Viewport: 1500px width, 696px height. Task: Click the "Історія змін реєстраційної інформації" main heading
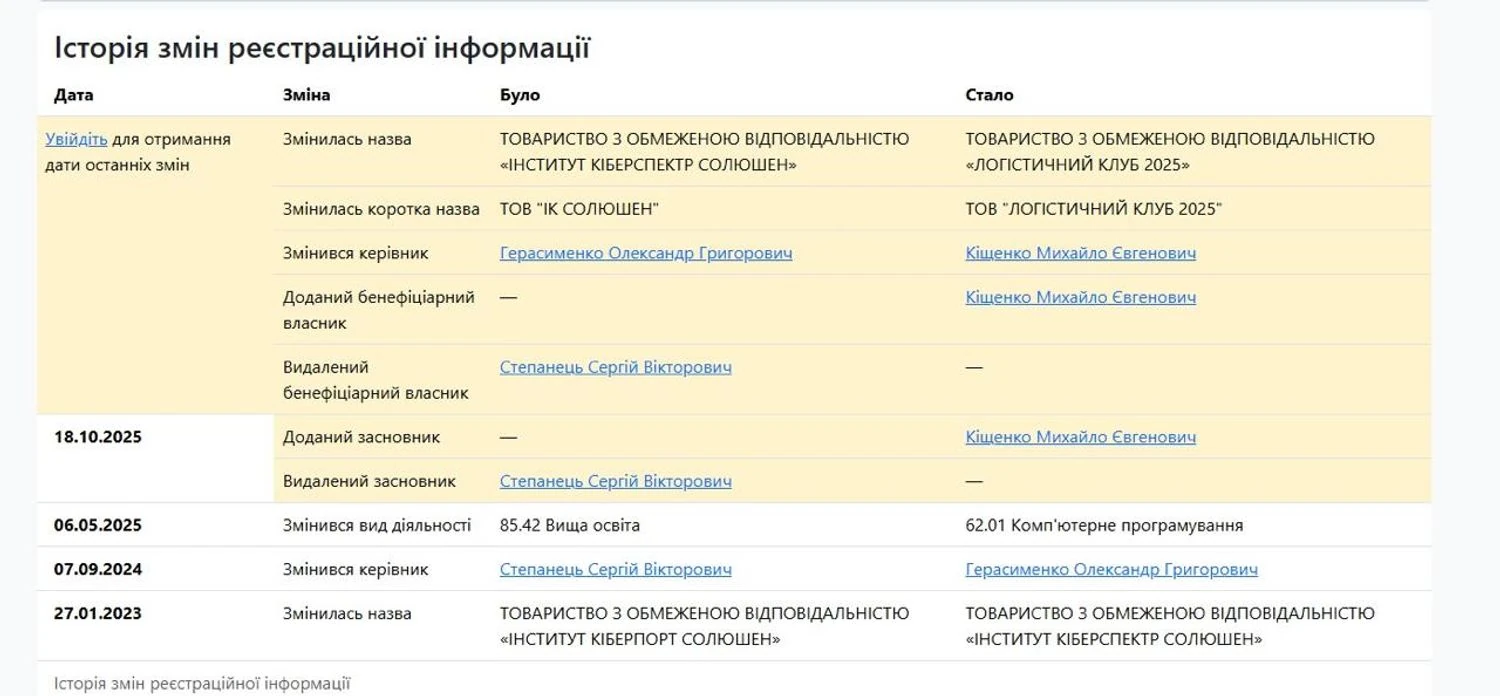click(x=321, y=47)
